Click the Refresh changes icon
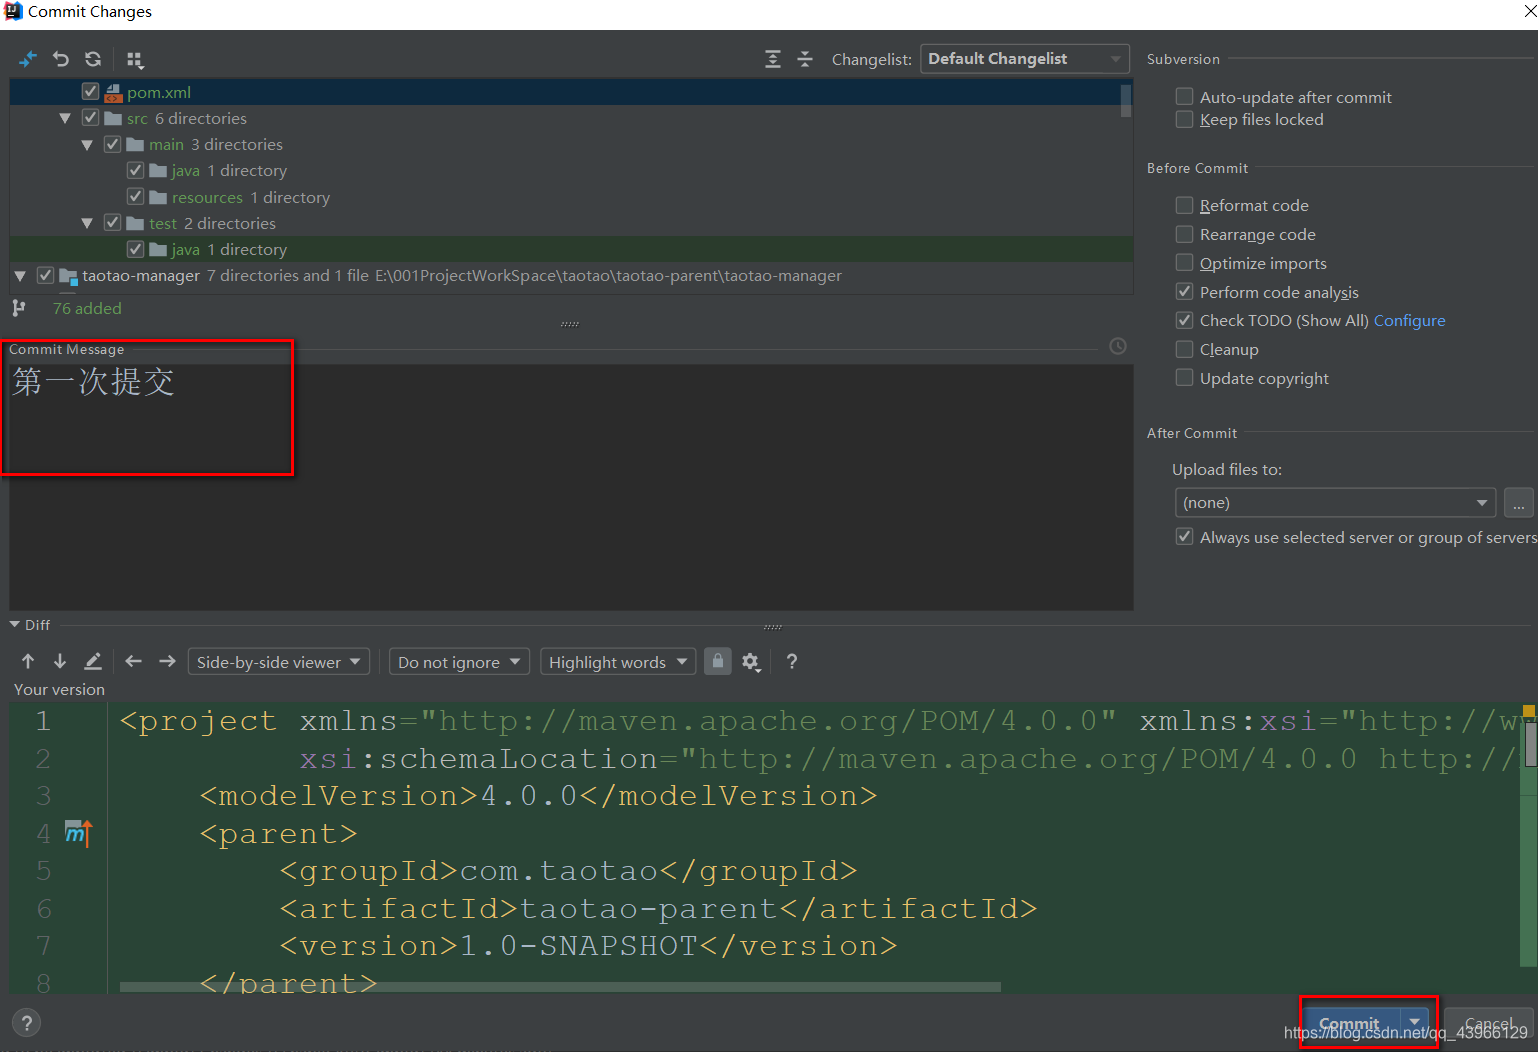Image resolution: width=1538 pixels, height=1052 pixels. click(x=93, y=59)
